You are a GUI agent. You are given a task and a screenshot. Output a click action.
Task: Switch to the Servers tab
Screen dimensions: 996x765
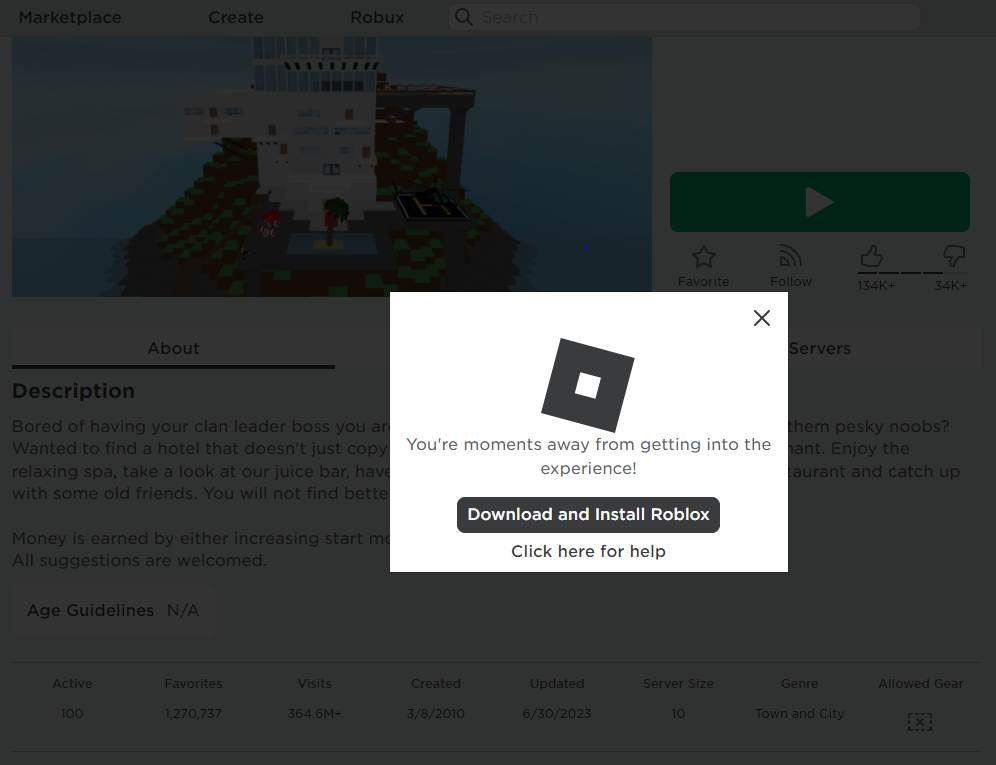pos(819,348)
